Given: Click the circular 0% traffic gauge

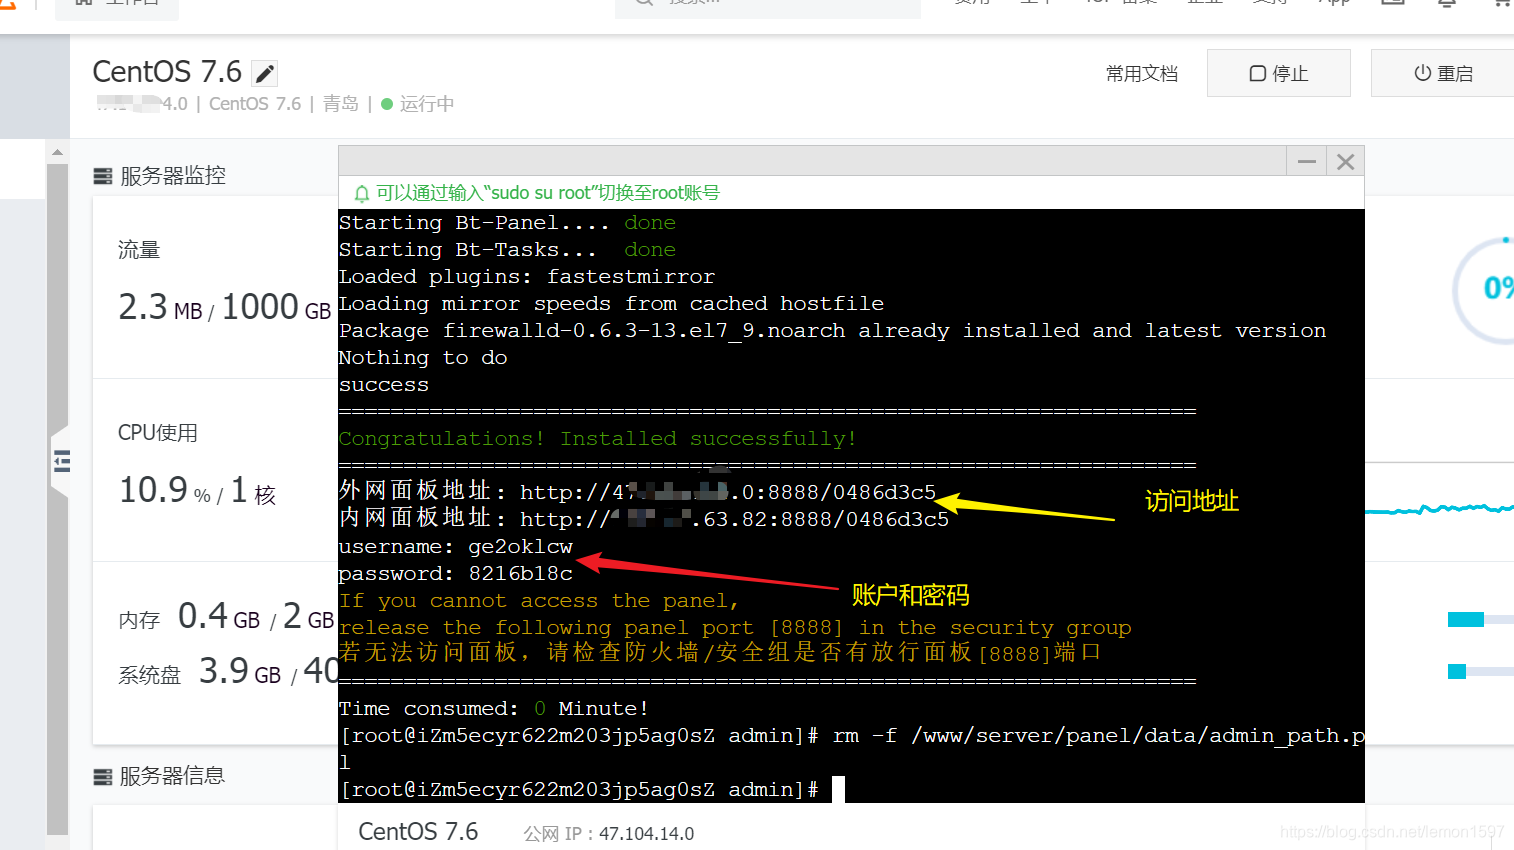Looking at the screenshot, I should tap(1484, 290).
